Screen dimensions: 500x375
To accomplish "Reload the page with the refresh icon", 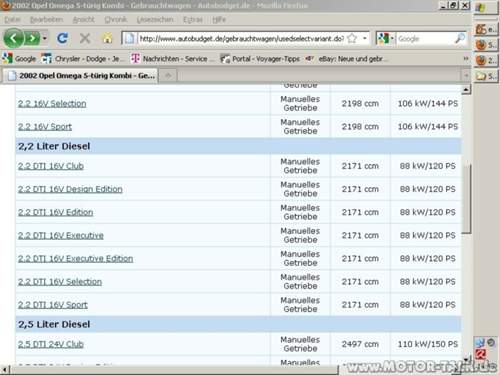I will point(62,39).
